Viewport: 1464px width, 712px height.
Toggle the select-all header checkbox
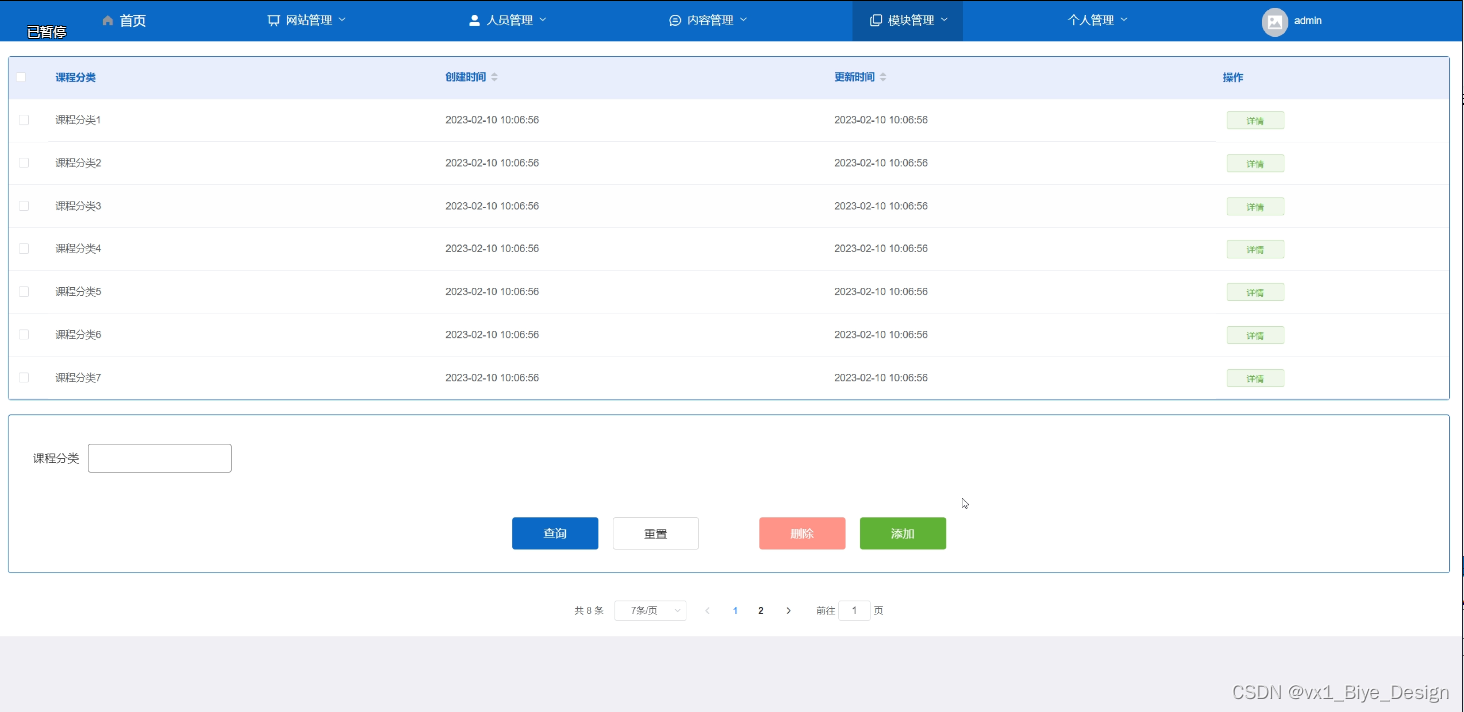point(21,77)
